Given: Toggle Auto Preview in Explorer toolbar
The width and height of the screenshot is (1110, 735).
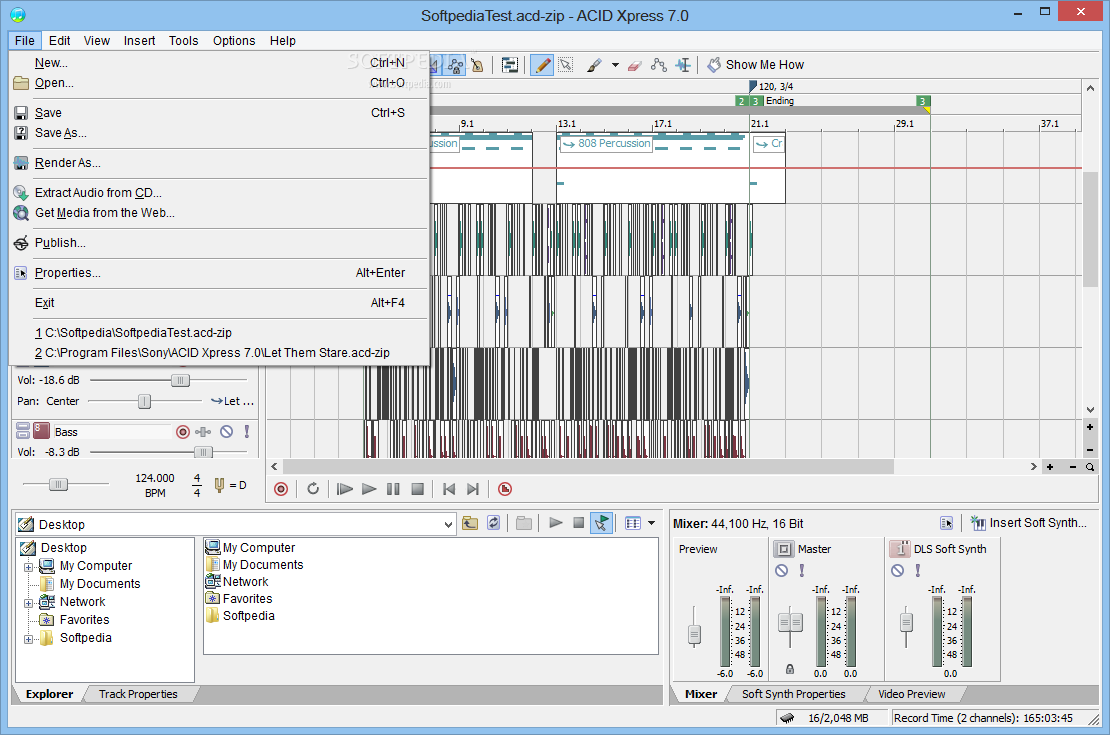Looking at the screenshot, I should (x=601, y=523).
